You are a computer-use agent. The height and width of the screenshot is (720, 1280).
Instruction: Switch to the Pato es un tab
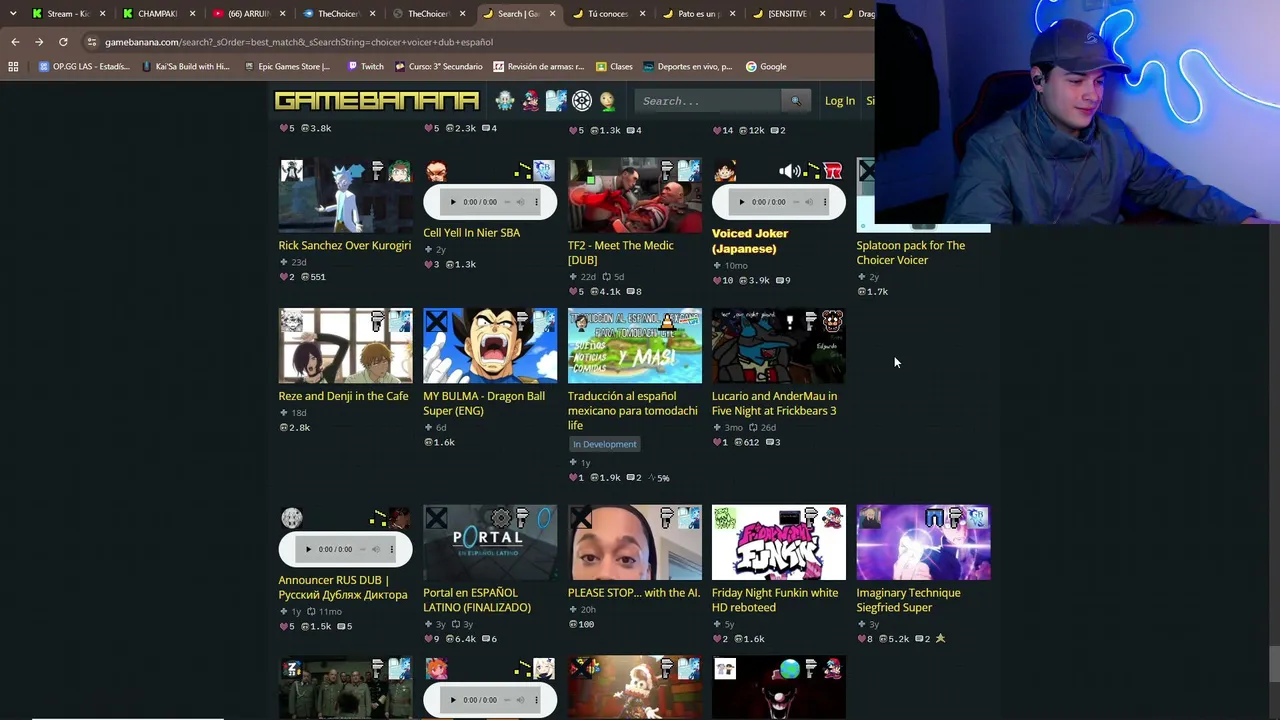(x=697, y=14)
